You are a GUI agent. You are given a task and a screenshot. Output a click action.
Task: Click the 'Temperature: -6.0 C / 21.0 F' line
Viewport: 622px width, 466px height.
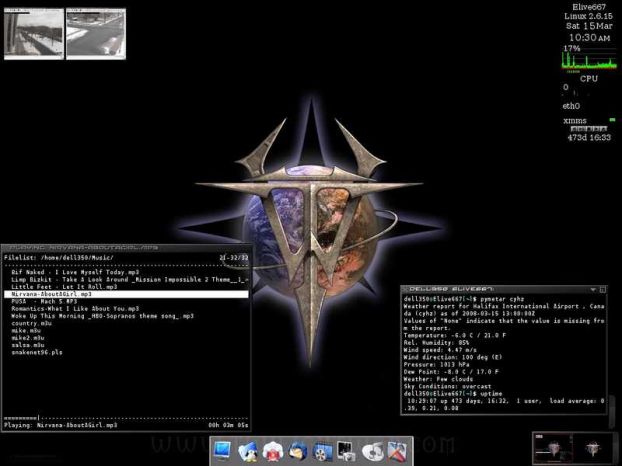point(455,335)
